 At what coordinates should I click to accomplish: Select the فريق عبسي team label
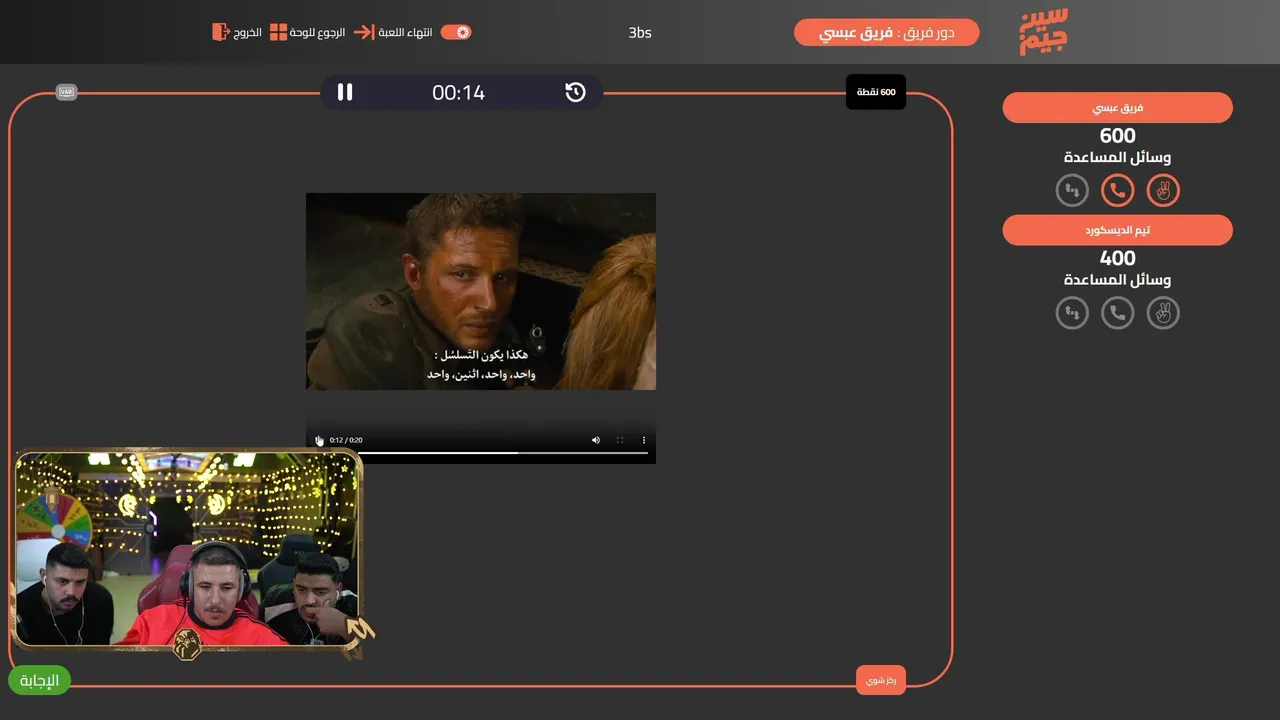point(1118,108)
